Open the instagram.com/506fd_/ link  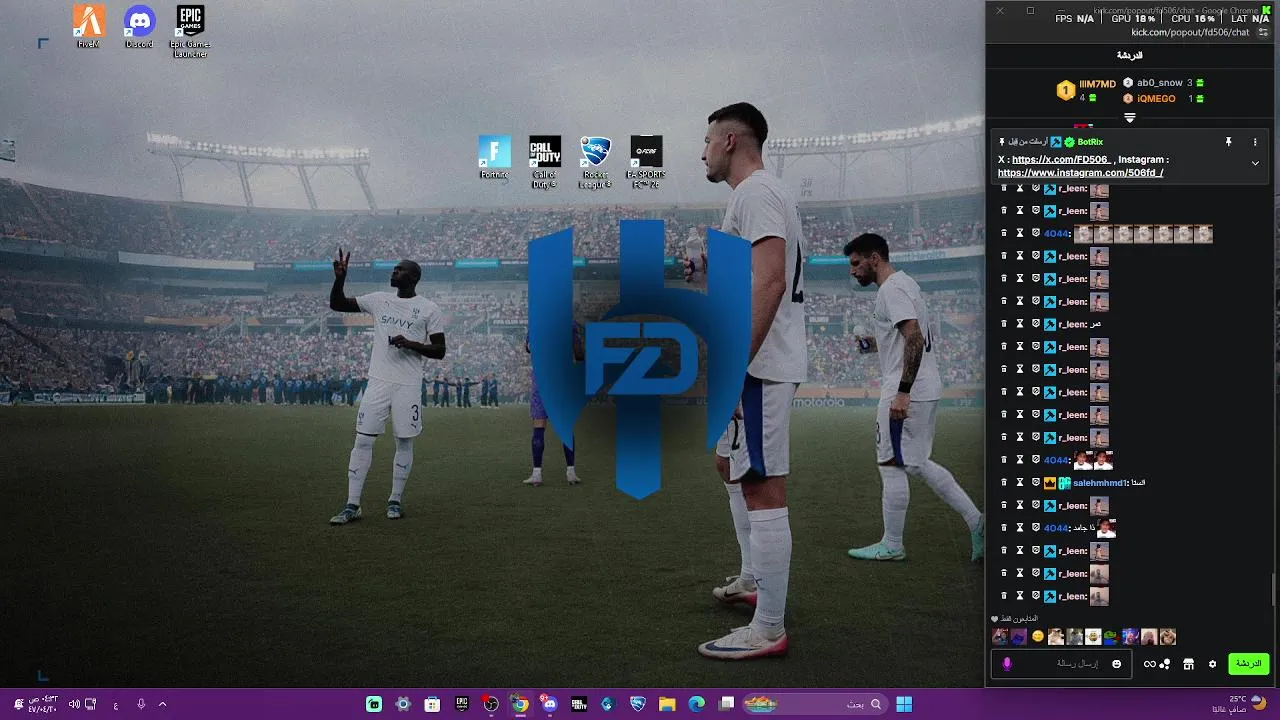(1080, 173)
